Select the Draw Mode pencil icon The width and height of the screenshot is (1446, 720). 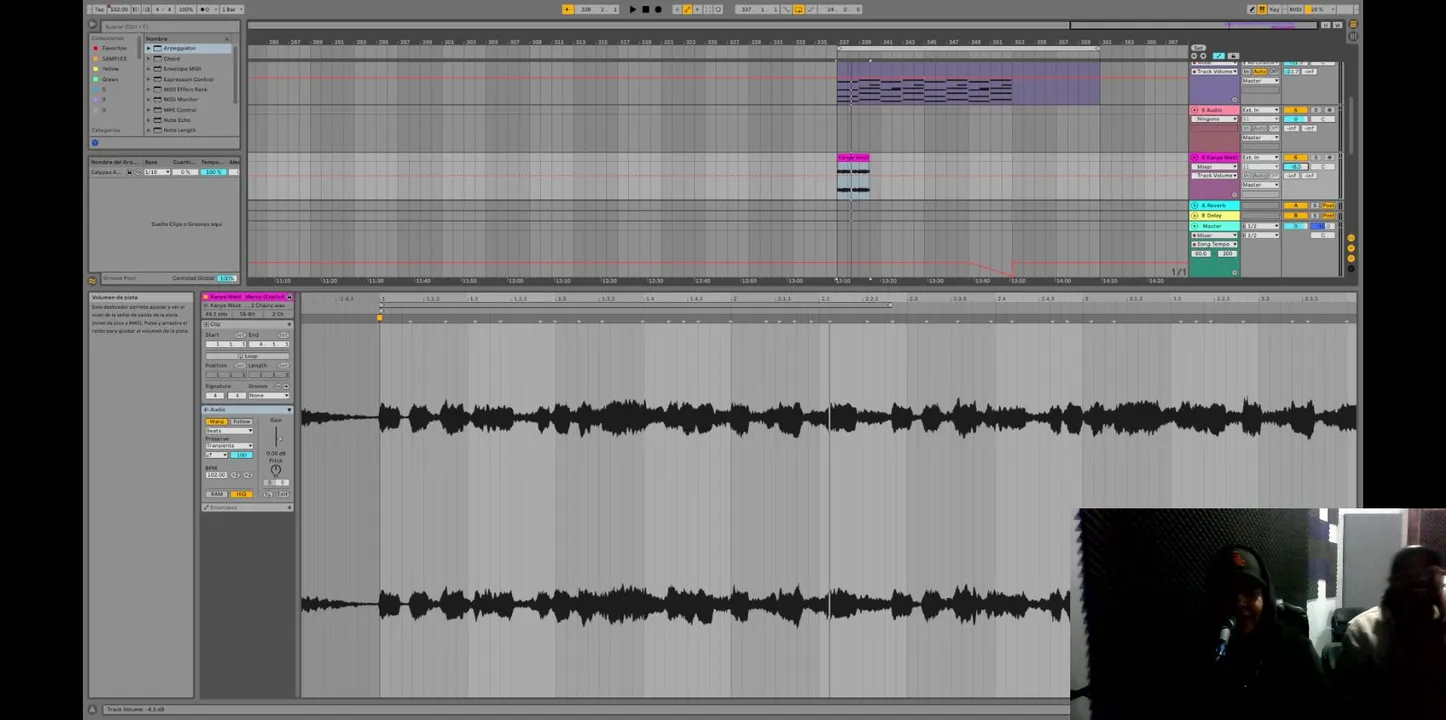[1251, 9]
